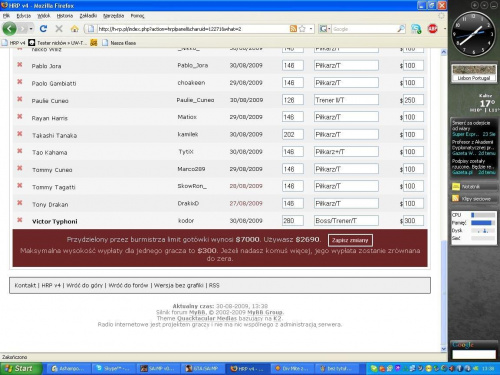Image resolution: width=500 pixels, height=375 pixels.
Task: Edit Tao Kahama's Piłkarz+/T rank field
Action: click(x=346, y=152)
